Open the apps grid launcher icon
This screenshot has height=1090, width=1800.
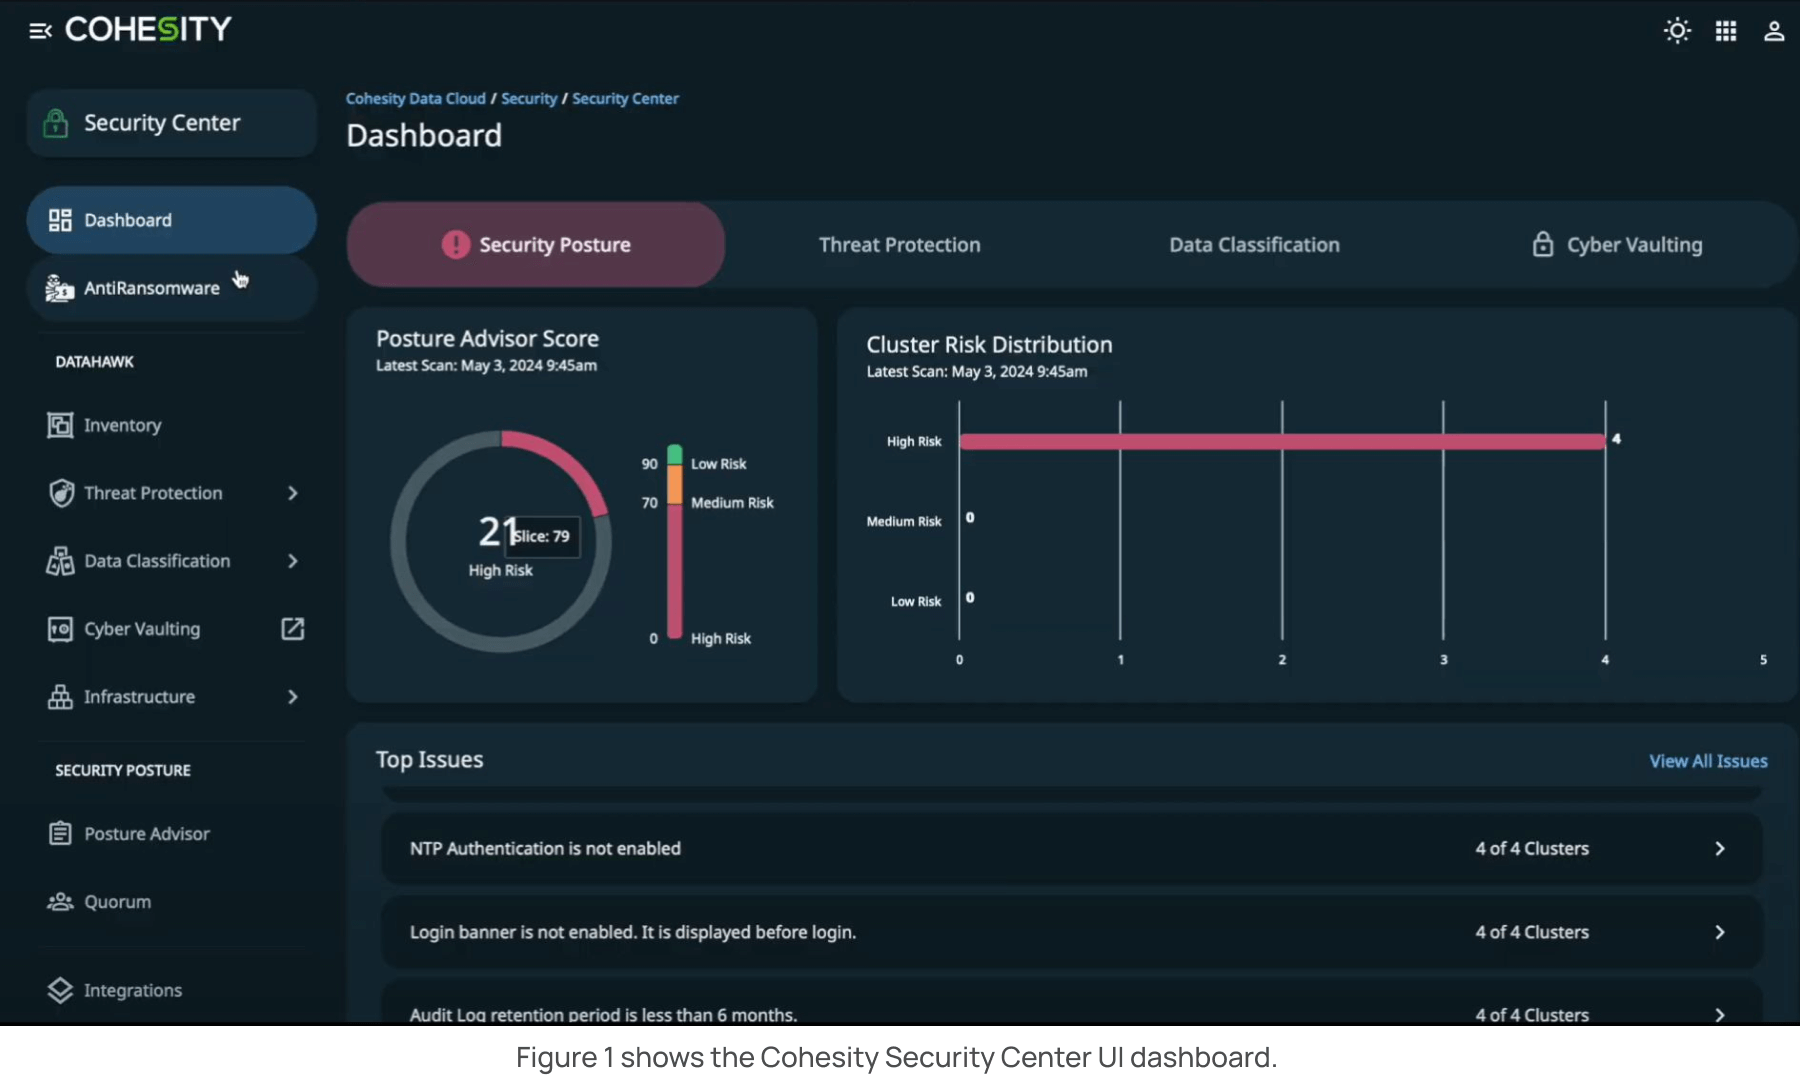click(1726, 31)
